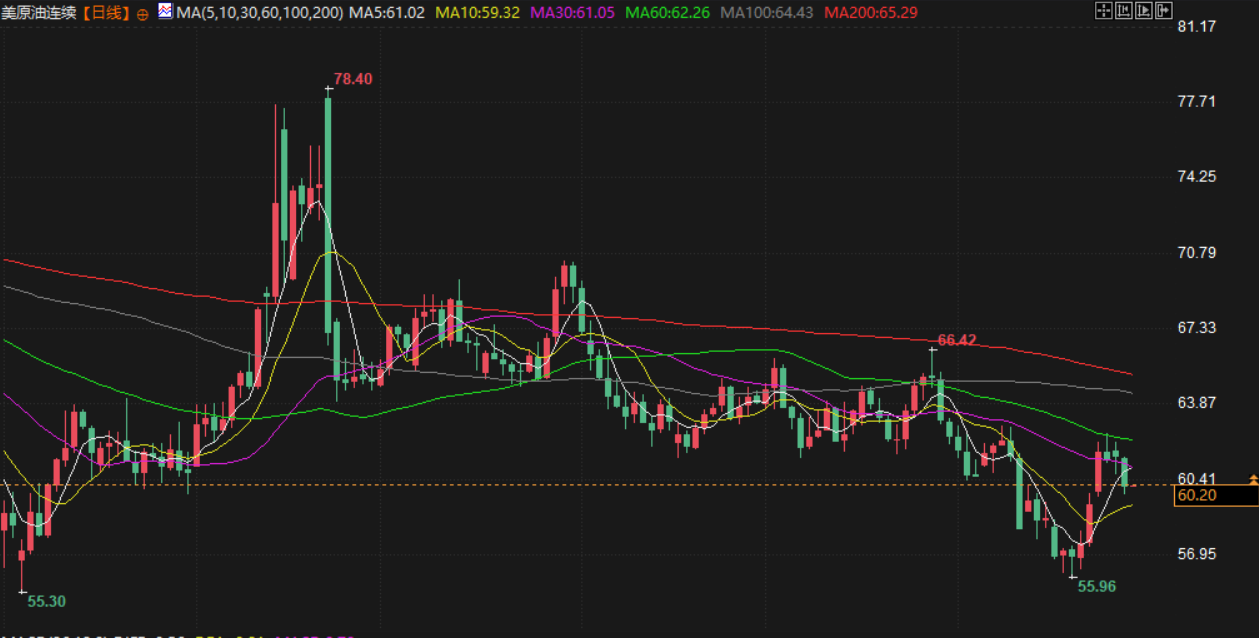The height and width of the screenshot is (638, 1259).
Task: Click the magenta MA30:61.05 label
Action: [573, 12]
